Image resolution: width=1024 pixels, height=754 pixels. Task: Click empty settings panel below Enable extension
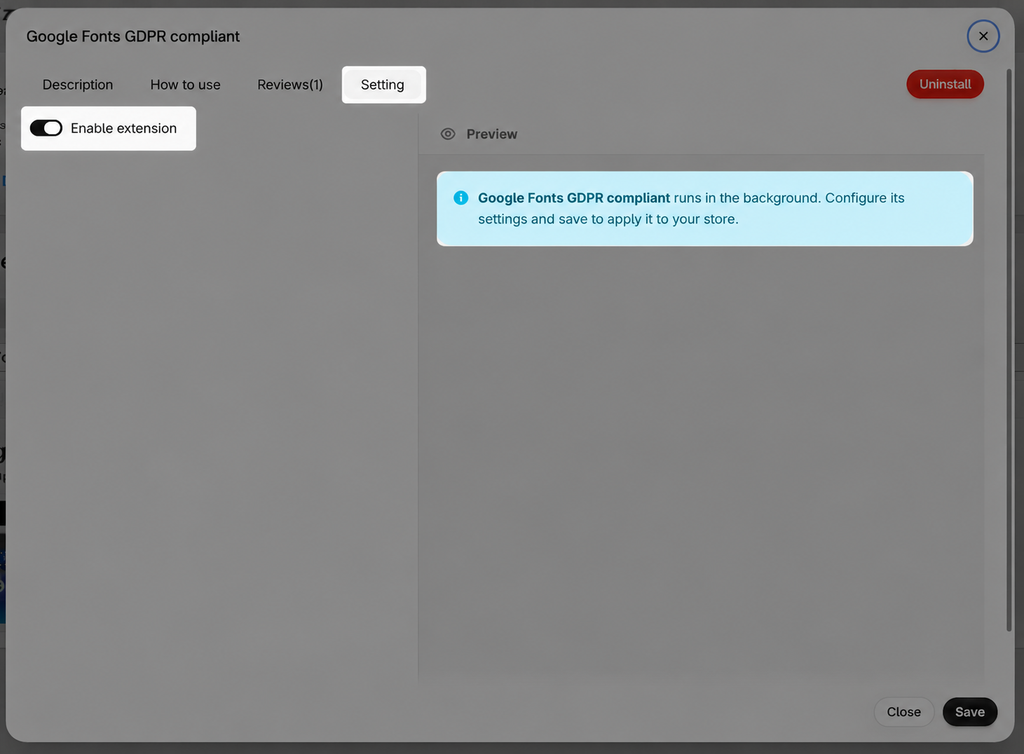click(212, 418)
